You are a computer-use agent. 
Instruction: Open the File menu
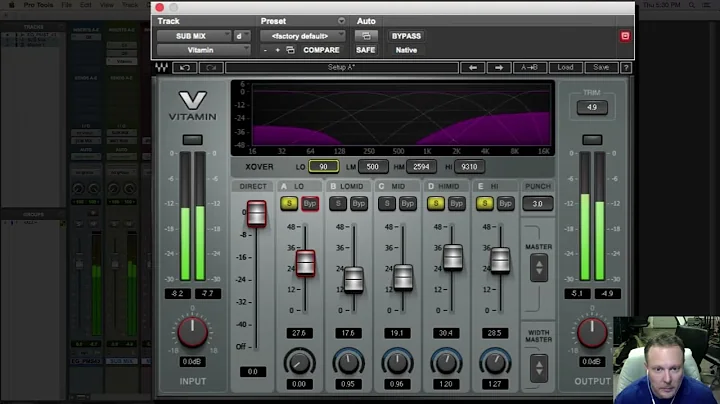(x=67, y=5)
